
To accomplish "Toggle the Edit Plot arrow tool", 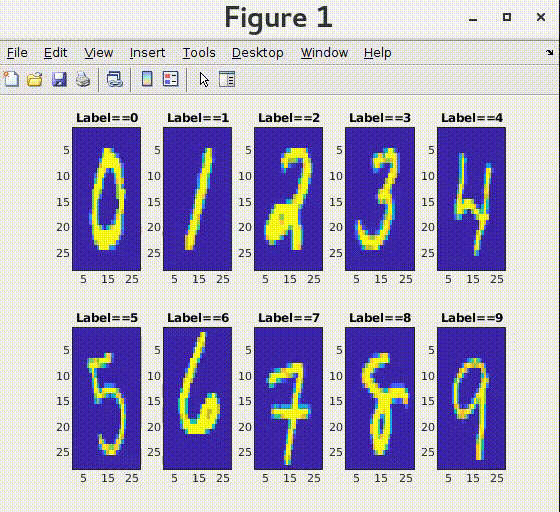I will [x=204, y=79].
